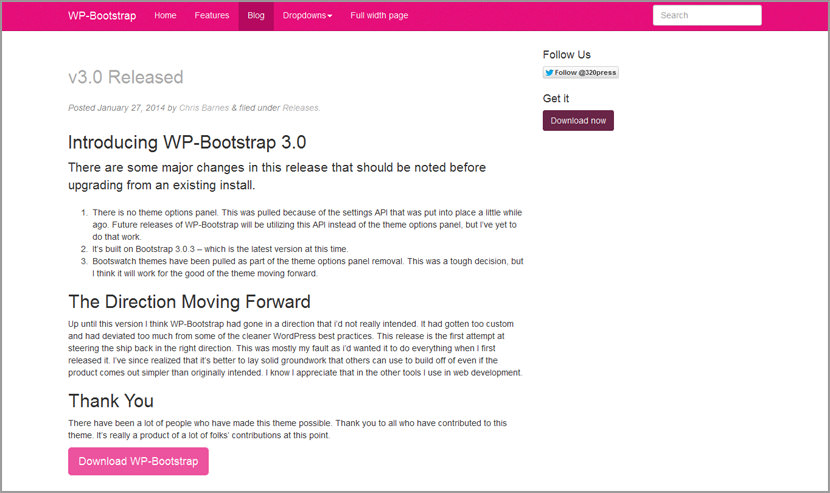
Task: Open the Dropdowns menu caret
Action: pyautogui.click(x=330, y=16)
